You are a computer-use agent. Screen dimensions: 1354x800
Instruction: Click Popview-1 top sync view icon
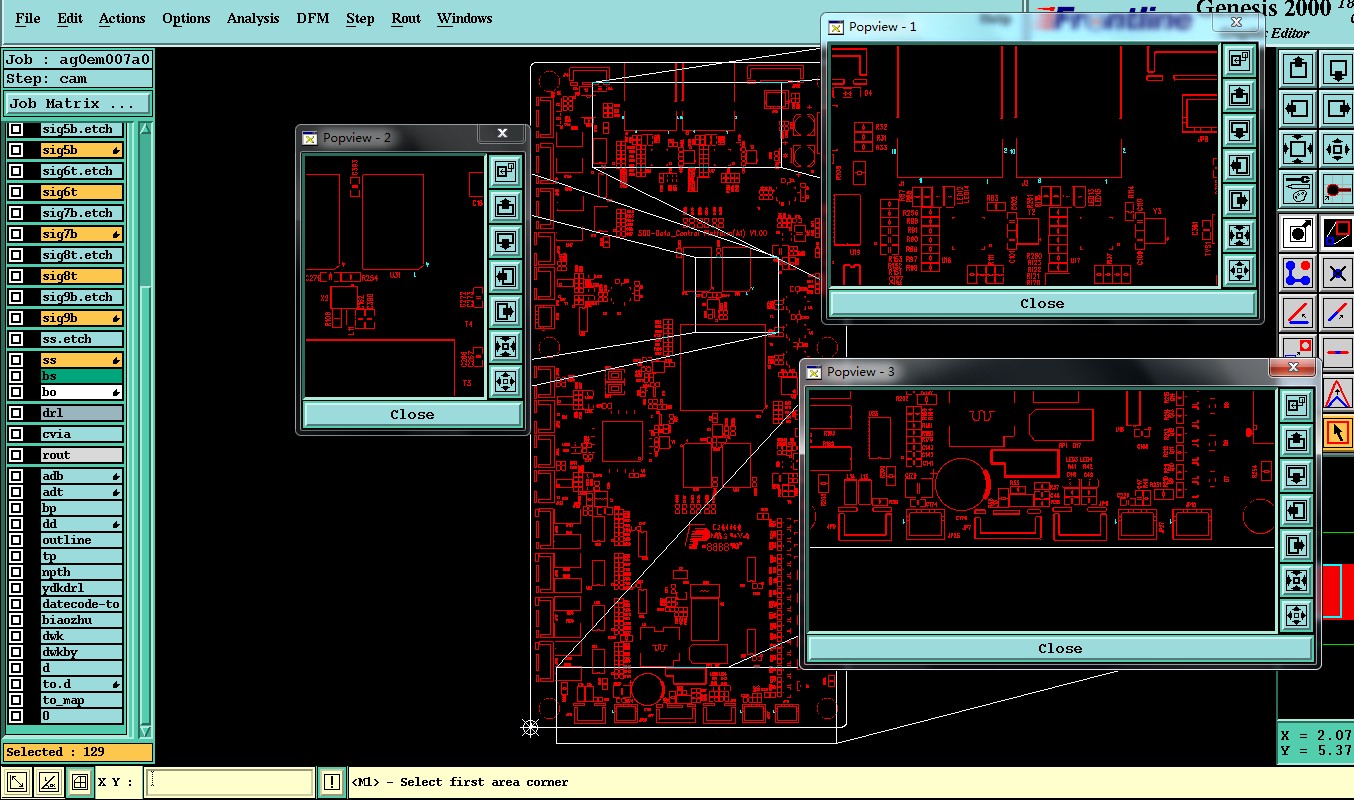pos(1239,60)
